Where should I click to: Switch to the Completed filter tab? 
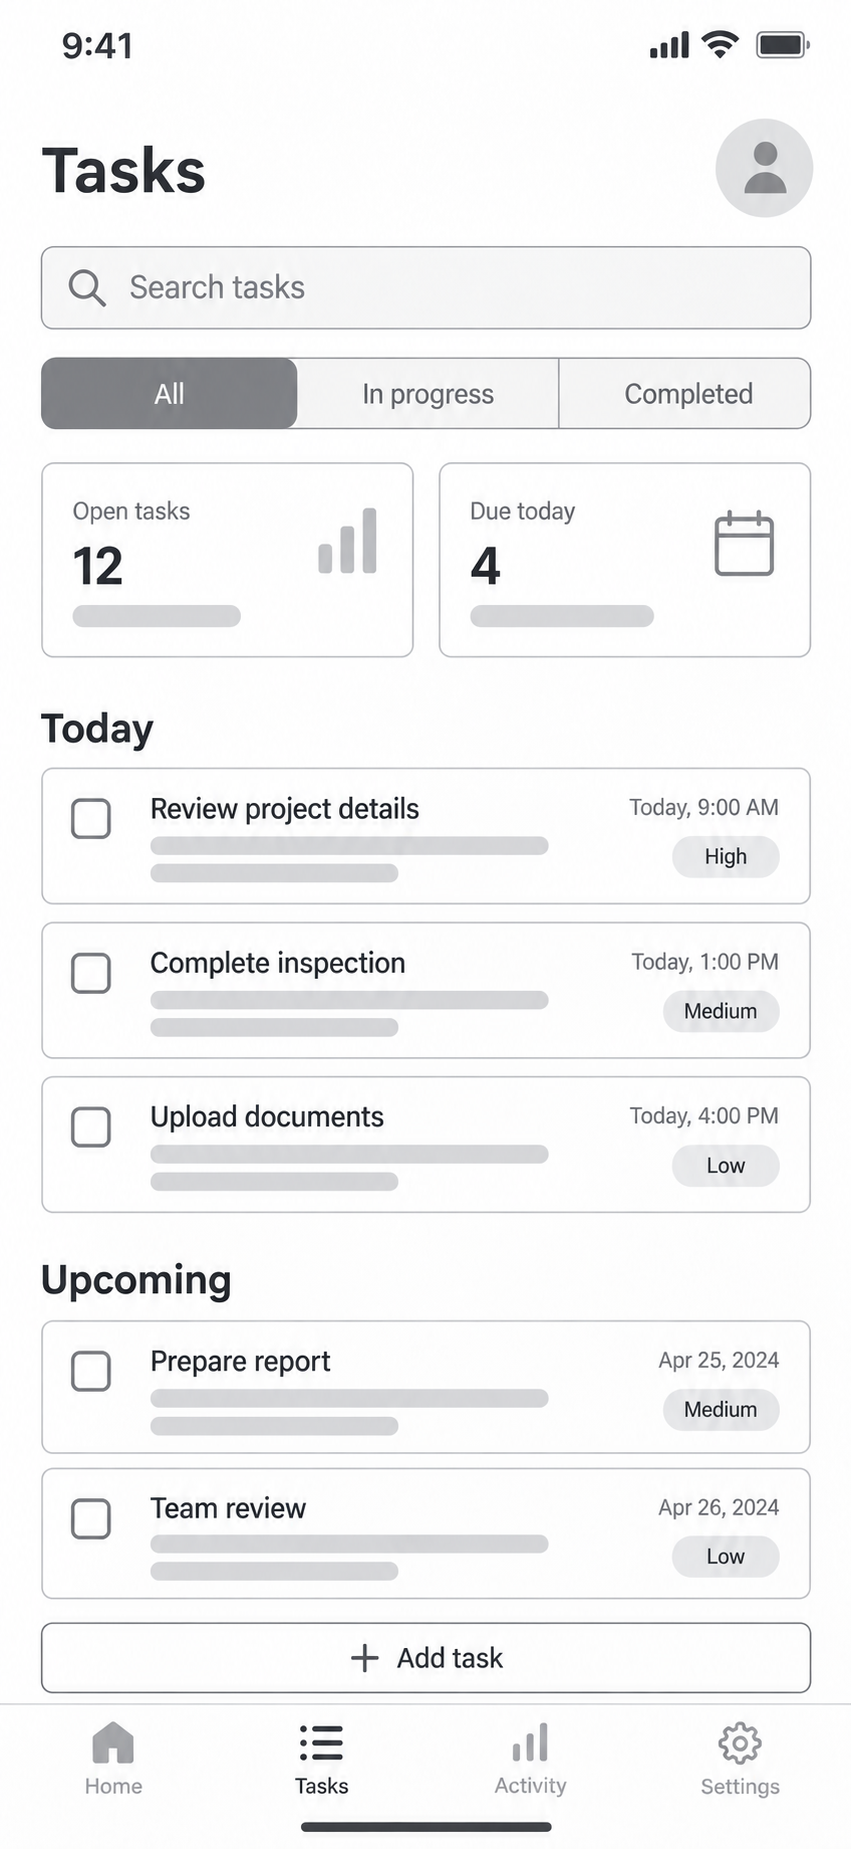click(686, 394)
